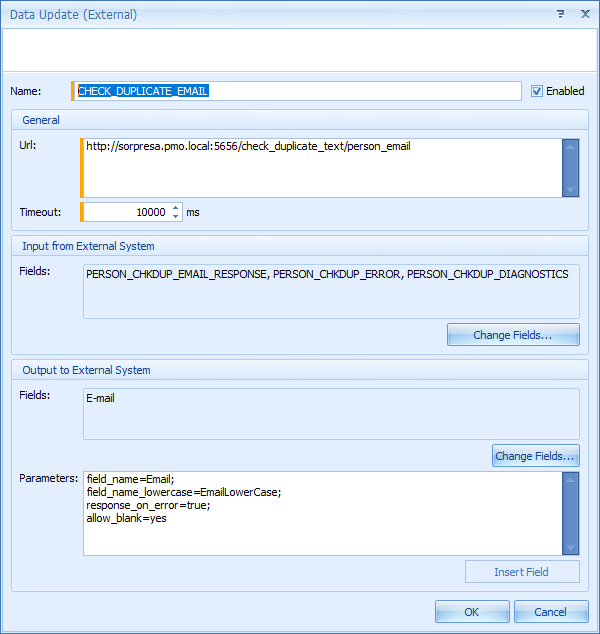This screenshot has height=634, width=600.
Task: Click the Url box scroll-down arrow
Action: pyautogui.click(x=570, y=189)
